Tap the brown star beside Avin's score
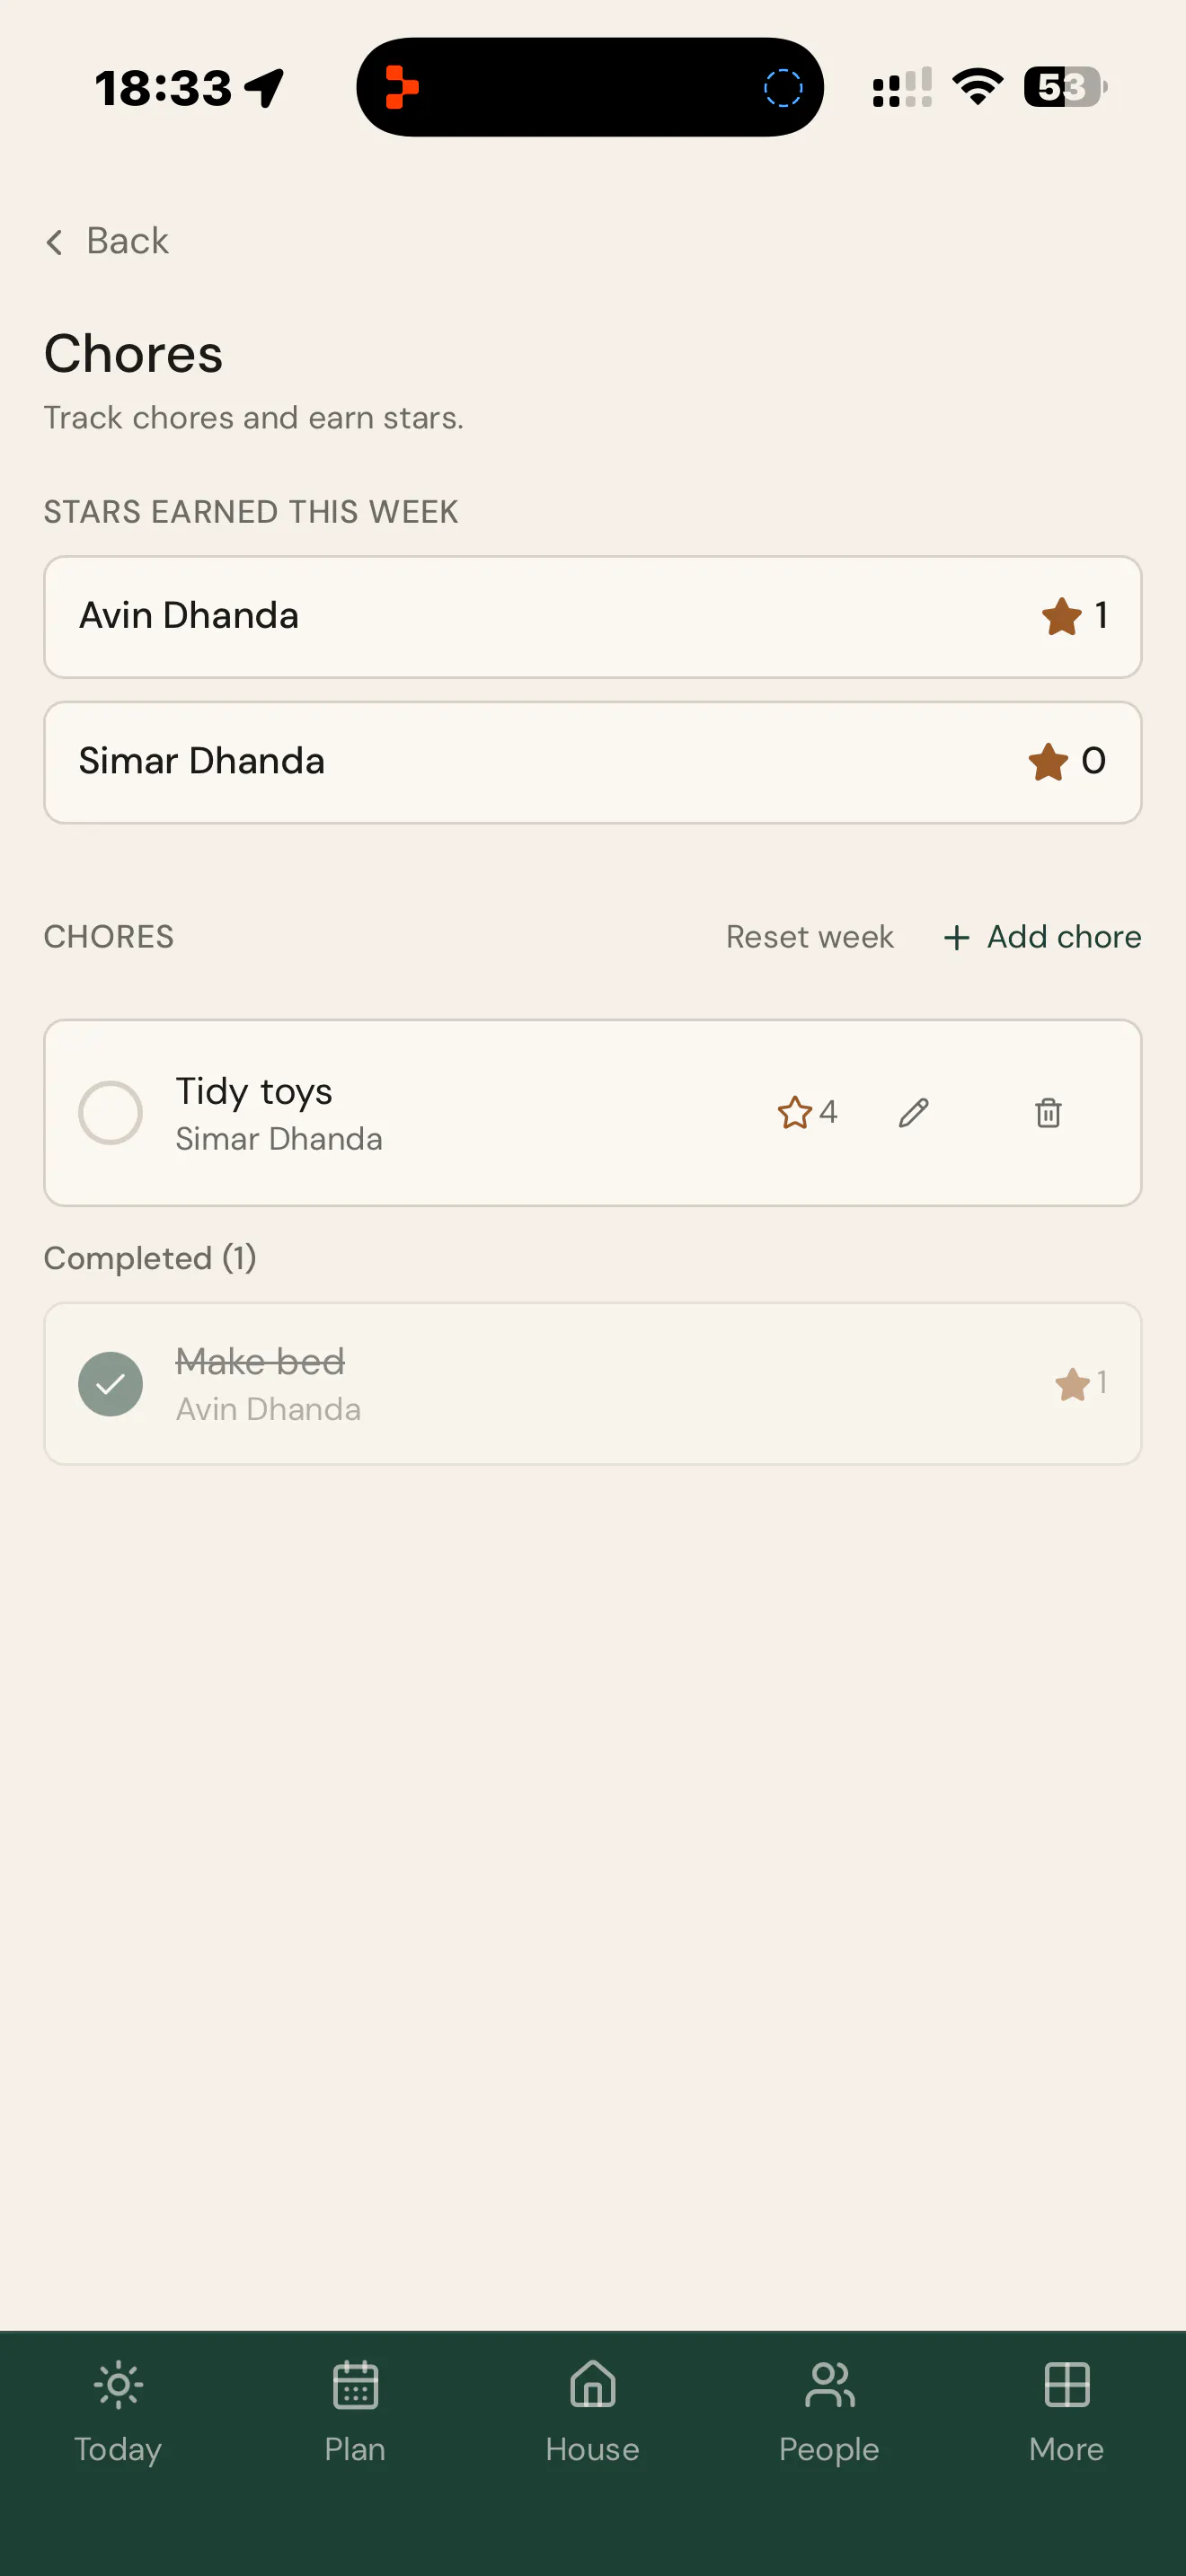The width and height of the screenshot is (1186, 2576). pyautogui.click(x=1061, y=616)
